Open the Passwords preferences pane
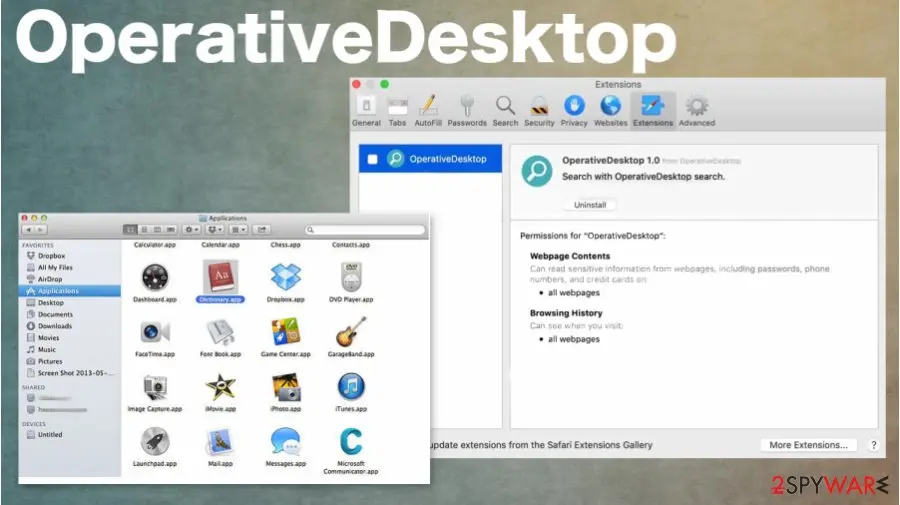 click(467, 111)
